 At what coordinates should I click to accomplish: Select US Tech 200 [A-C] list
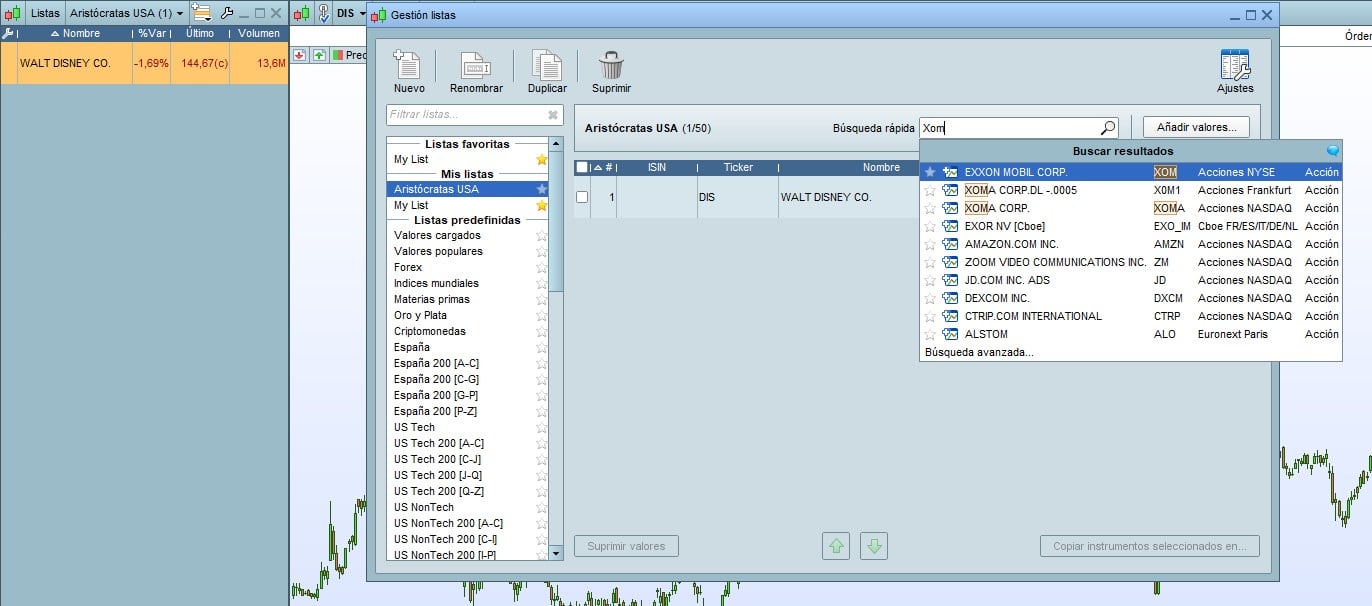(x=439, y=443)
